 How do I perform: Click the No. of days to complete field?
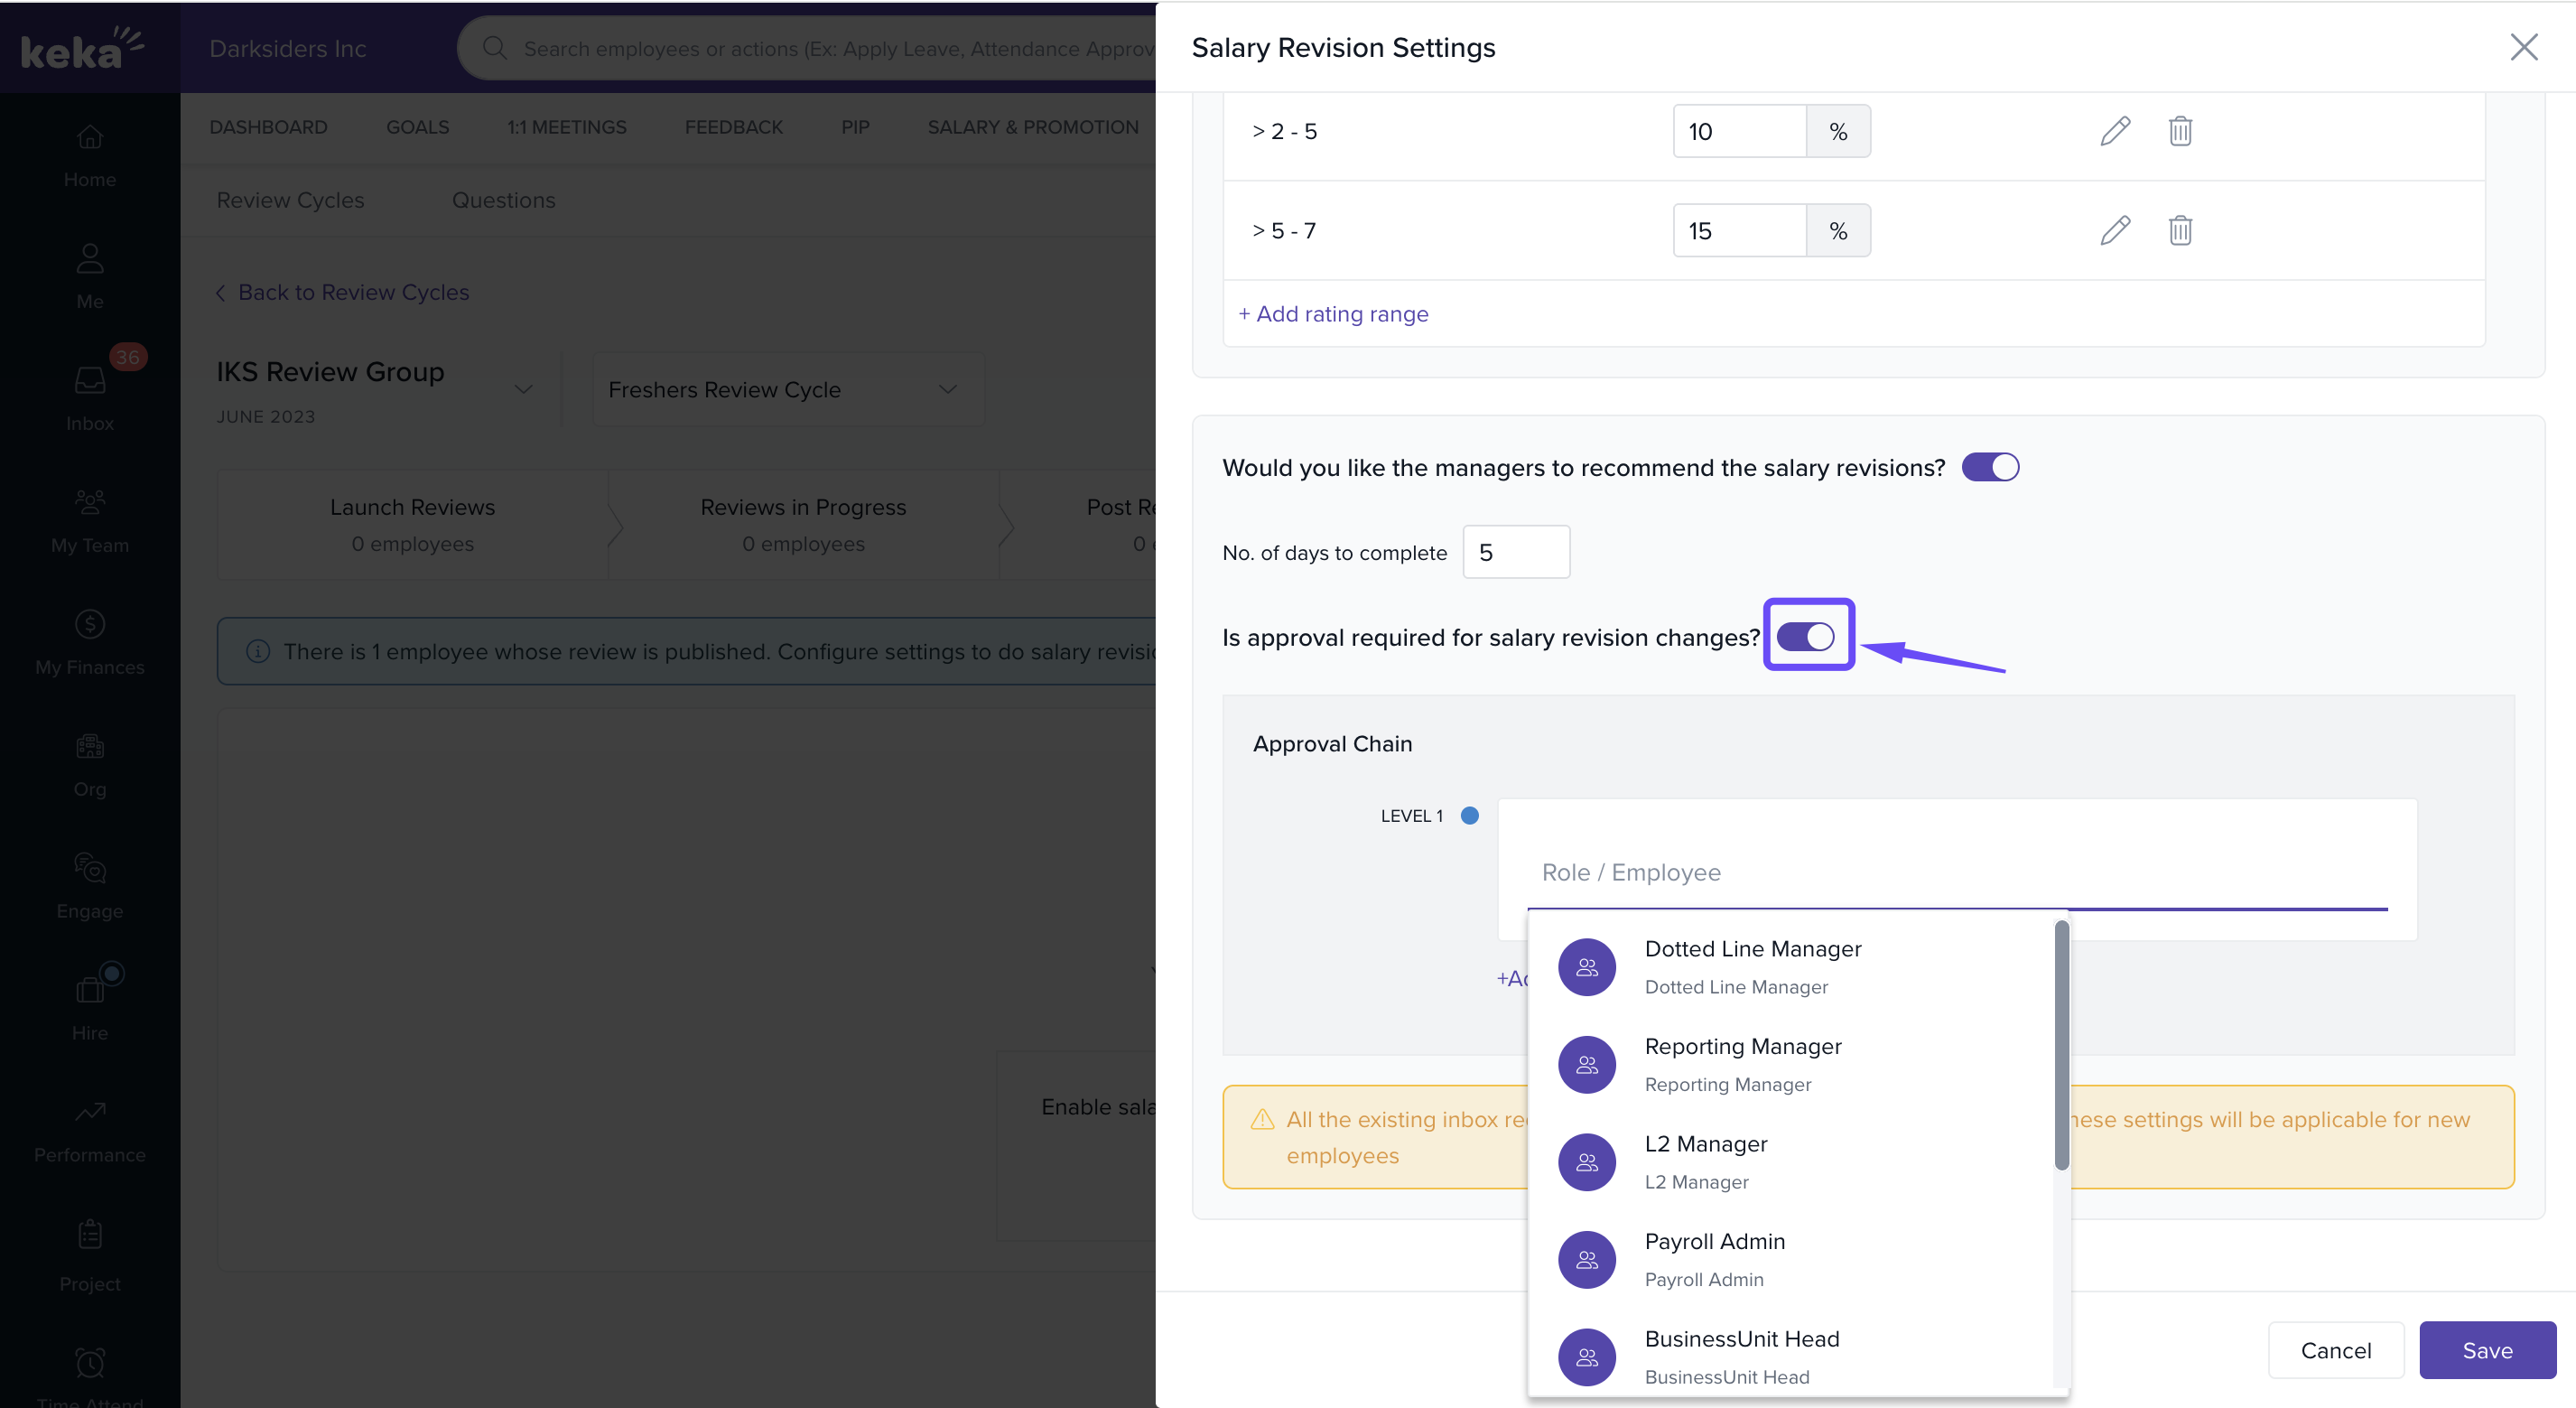tap(1515, 552)
